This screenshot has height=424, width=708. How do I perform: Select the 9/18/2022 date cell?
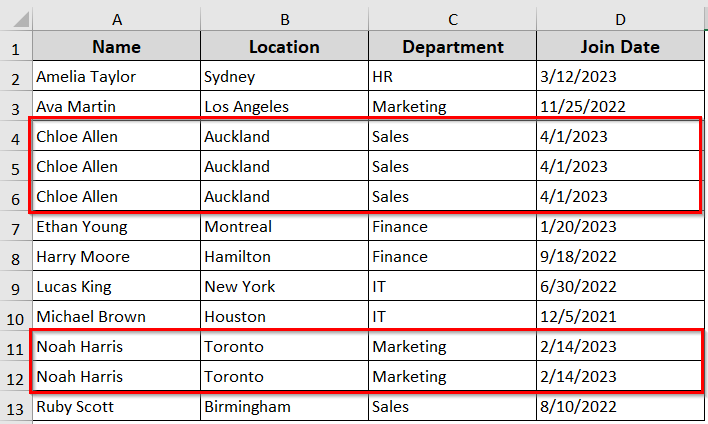pos(620,256)
